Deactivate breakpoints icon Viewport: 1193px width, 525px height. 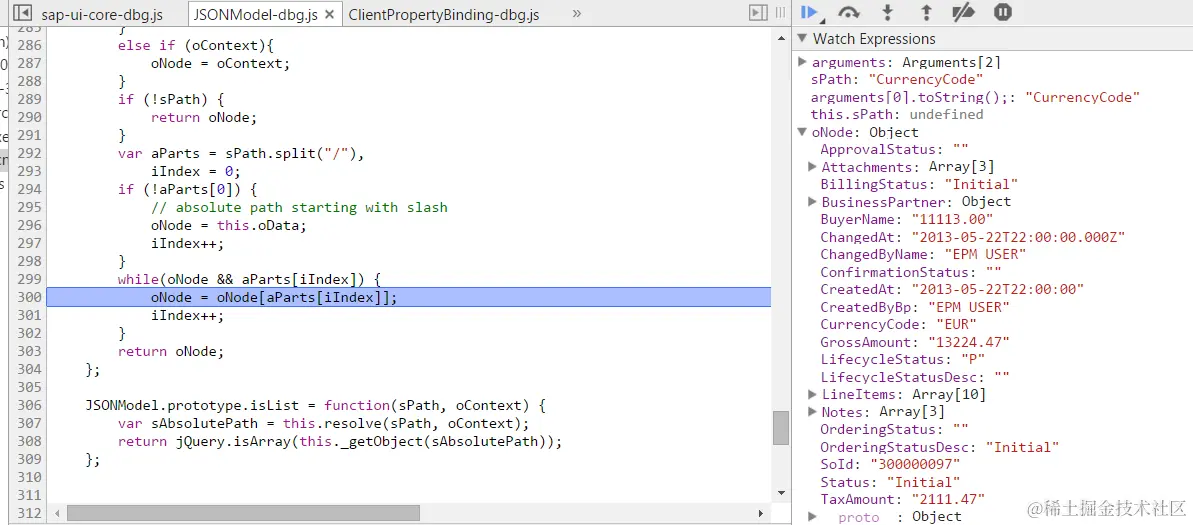964,12
